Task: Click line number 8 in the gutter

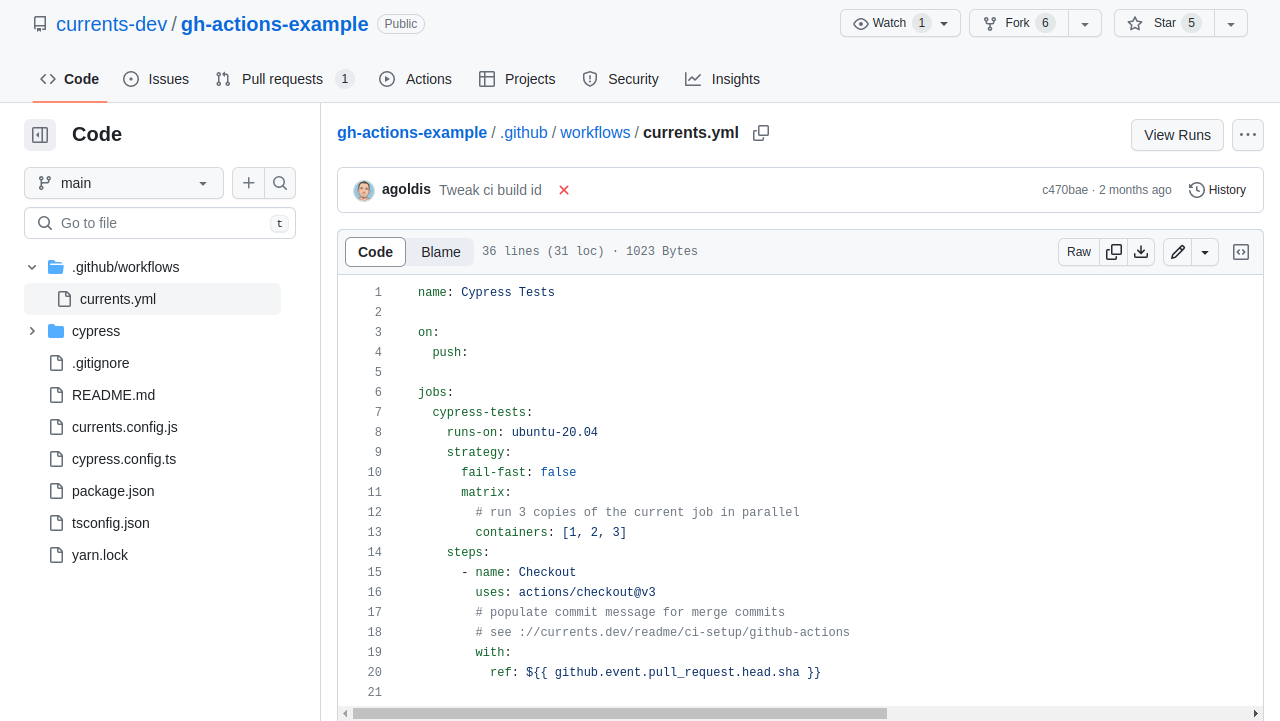Action: pos(378,432)
